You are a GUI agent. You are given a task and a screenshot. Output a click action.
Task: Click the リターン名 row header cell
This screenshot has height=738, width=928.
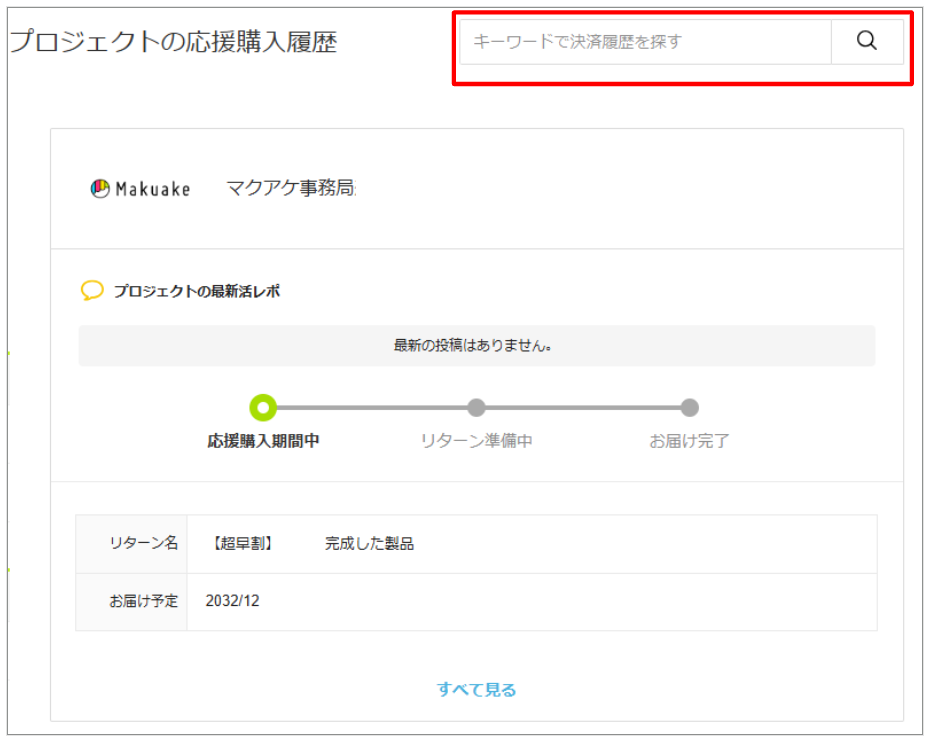131,544
